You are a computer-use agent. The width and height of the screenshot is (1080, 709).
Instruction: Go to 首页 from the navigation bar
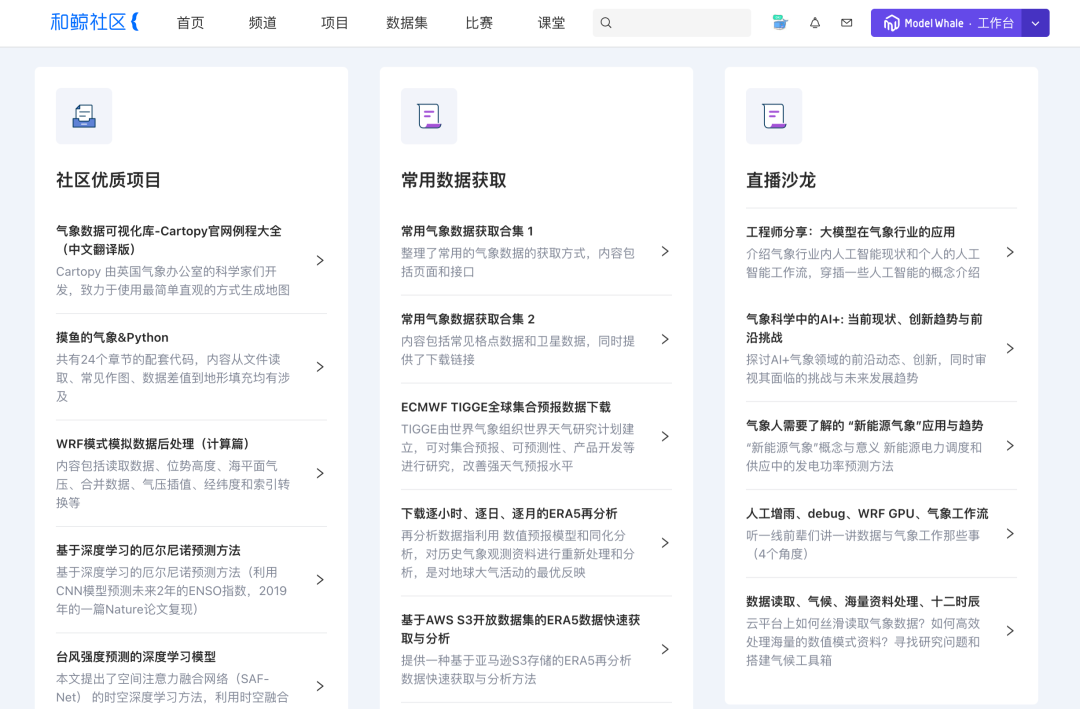pos(190,22)
